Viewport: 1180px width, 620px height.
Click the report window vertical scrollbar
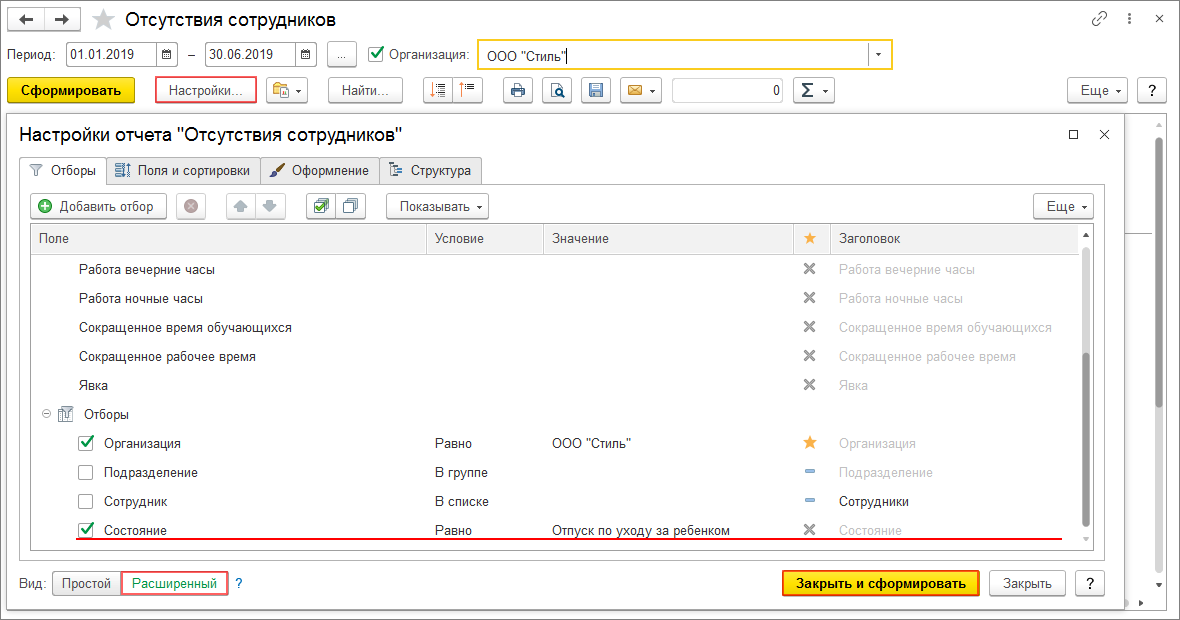[1159, 272]
